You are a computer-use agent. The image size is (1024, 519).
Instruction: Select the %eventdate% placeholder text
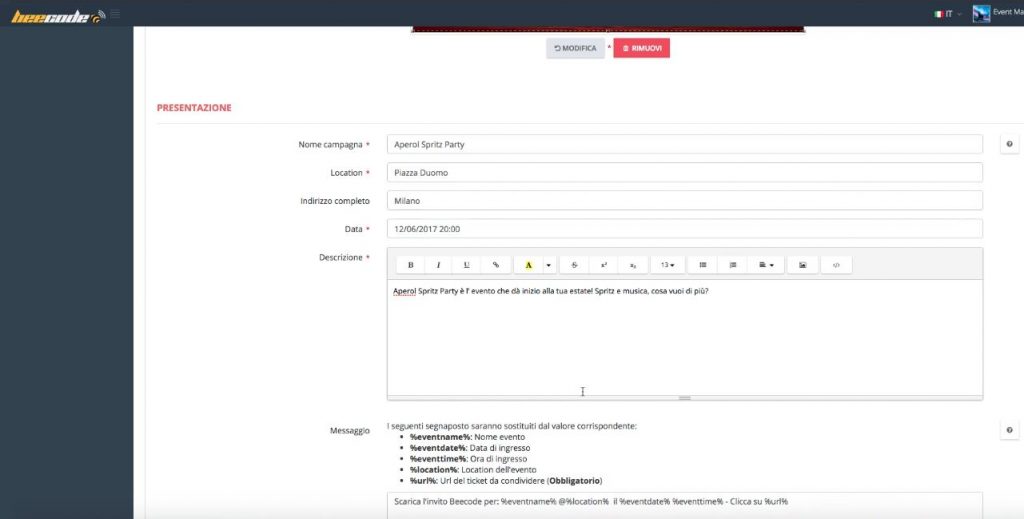[438, 448]
